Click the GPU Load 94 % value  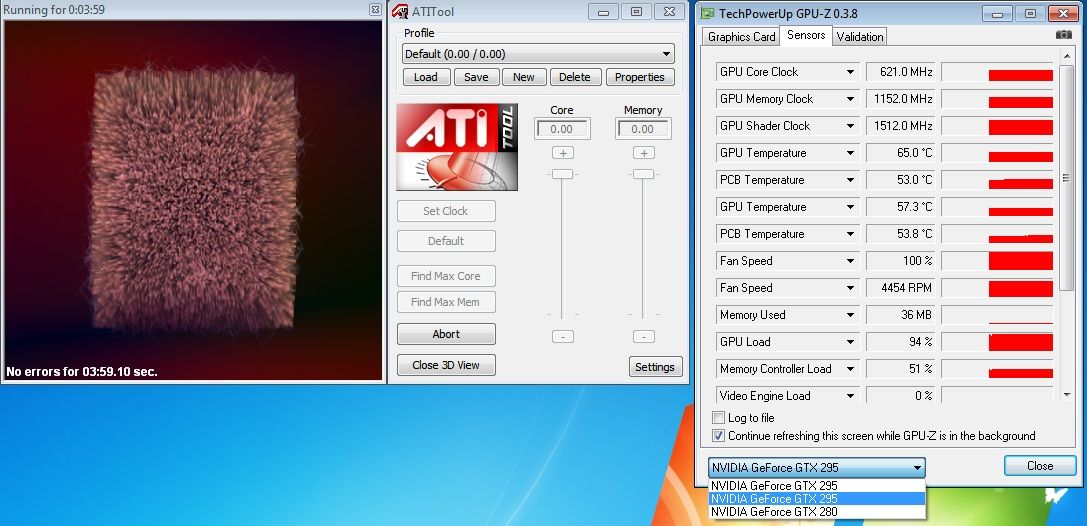900,342
